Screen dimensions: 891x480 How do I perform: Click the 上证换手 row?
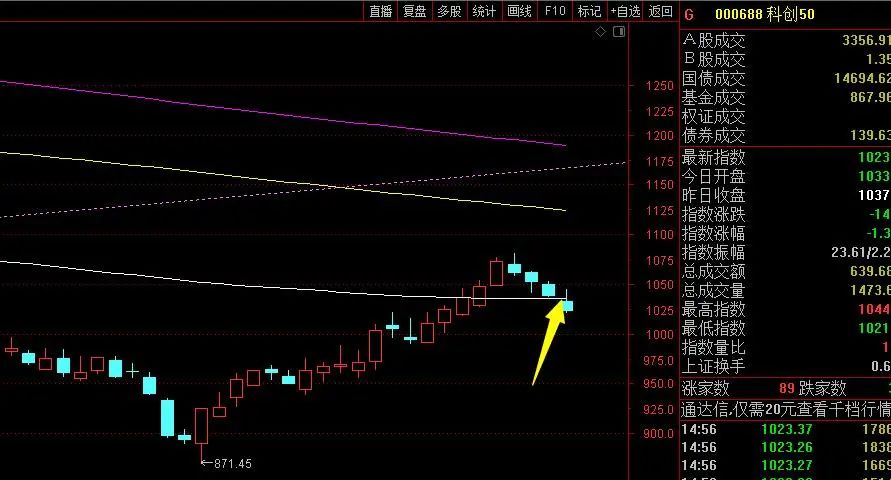[786, 366]
